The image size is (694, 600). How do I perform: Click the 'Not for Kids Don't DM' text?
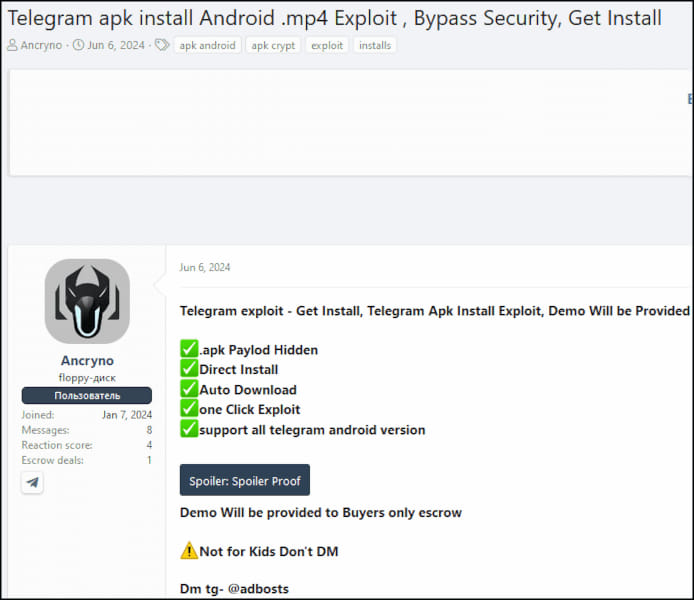tap(269, 551)
